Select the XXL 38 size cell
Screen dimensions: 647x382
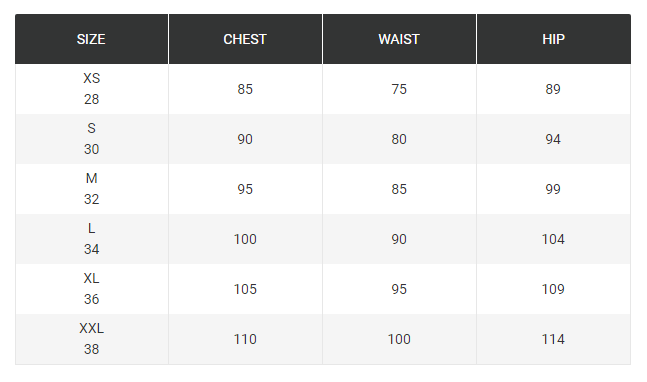pyautogui.click(x=91, y=339)
